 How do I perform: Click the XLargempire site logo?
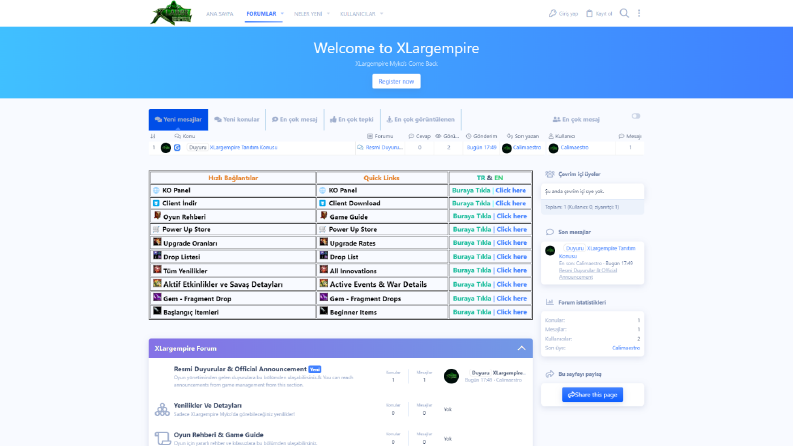coord(171,13)
